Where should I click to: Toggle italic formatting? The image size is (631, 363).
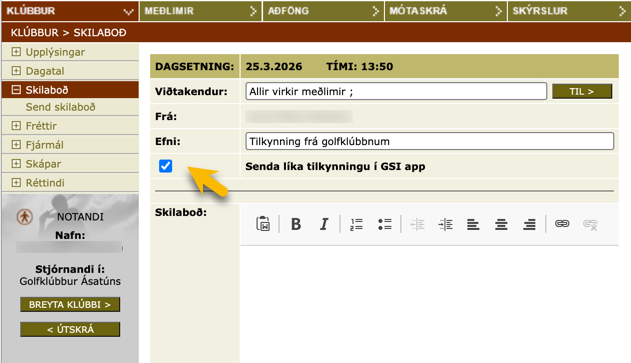click(324, 224)
